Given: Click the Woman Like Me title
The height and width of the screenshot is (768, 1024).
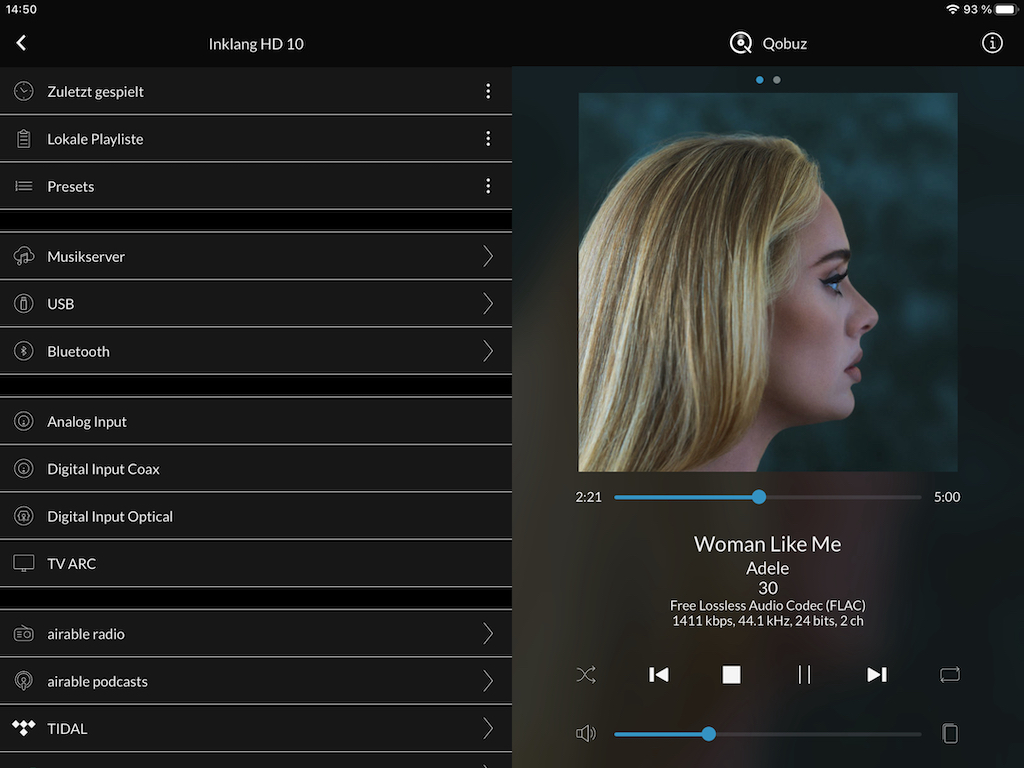Looking at the screenshot, I should tap(767, 544).
